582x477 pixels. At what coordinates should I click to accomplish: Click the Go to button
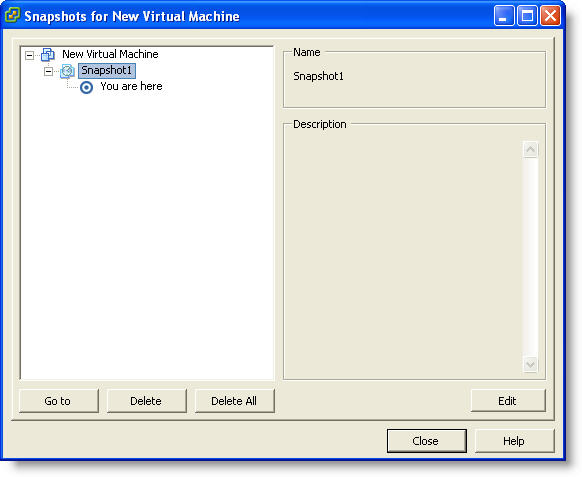click(59, 401)
